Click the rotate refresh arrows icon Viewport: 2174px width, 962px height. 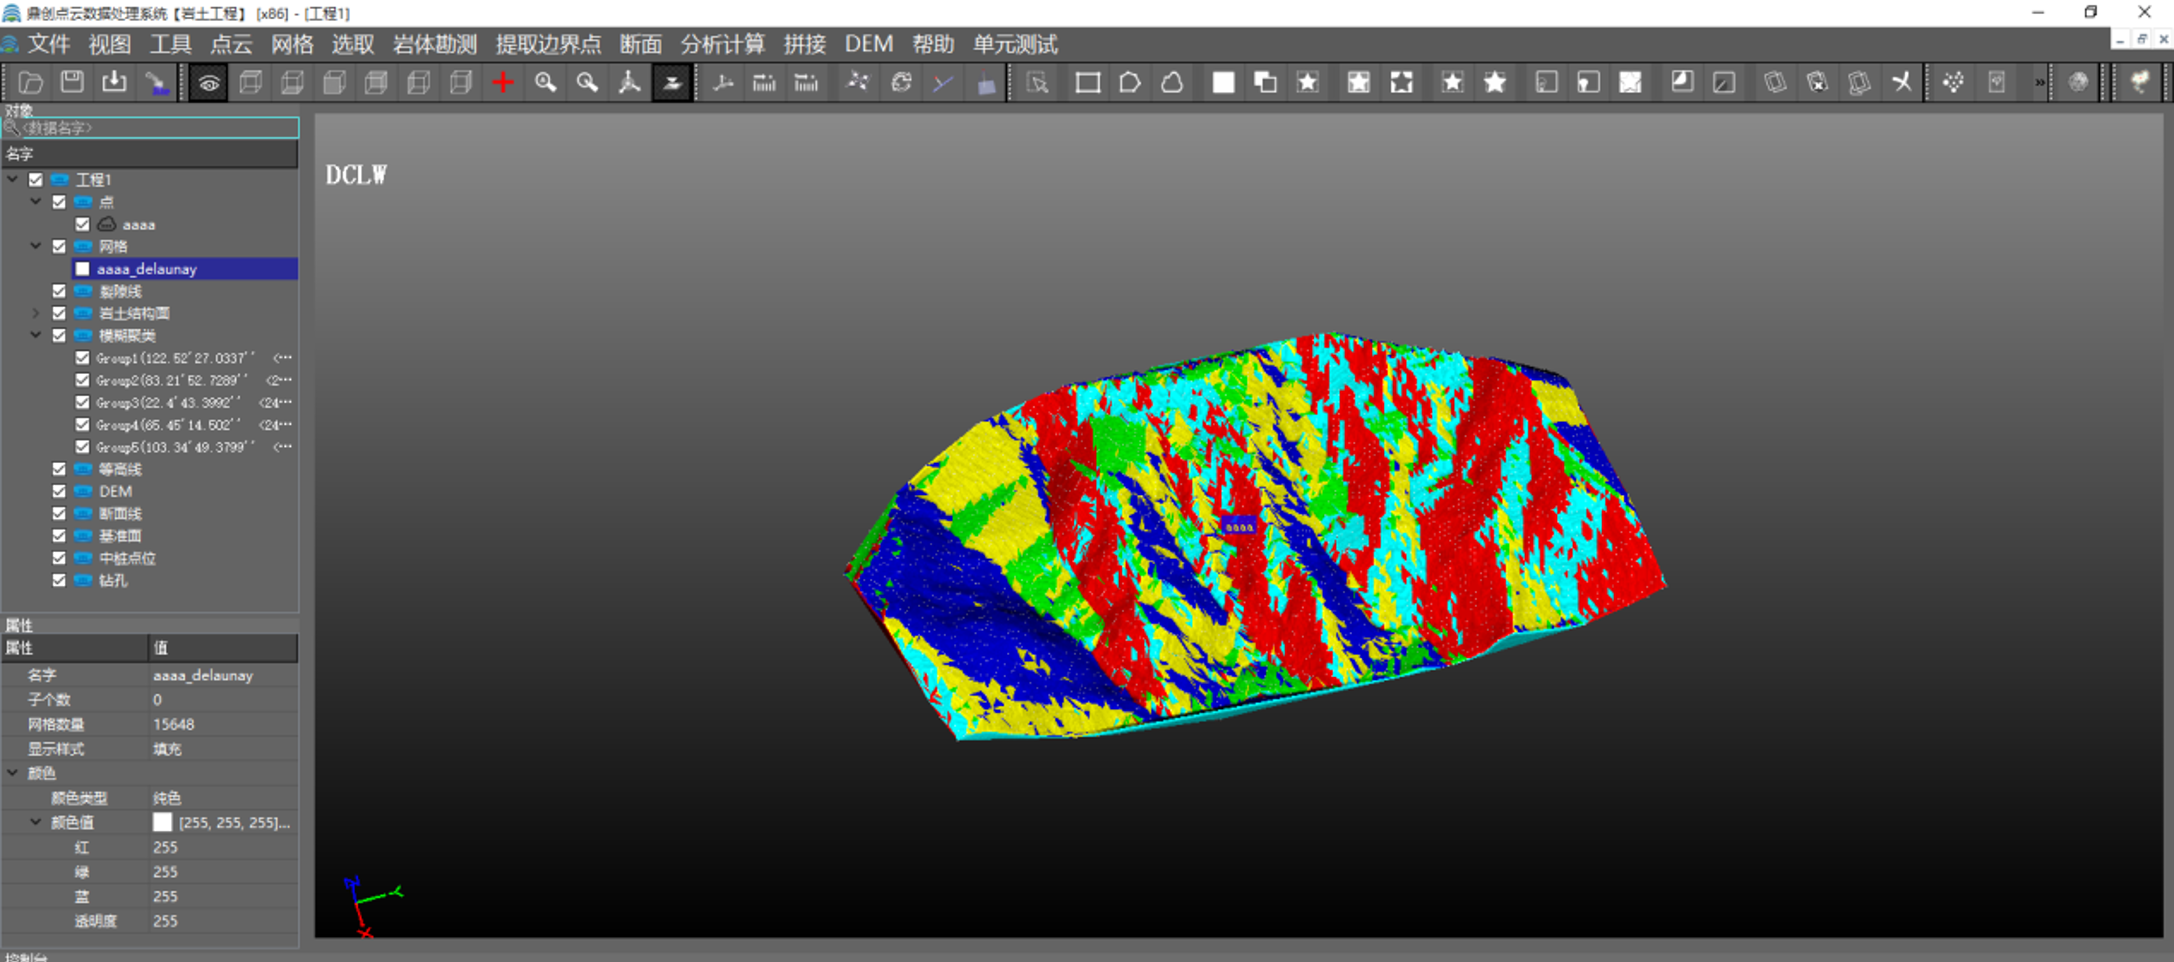coord(901,83)
